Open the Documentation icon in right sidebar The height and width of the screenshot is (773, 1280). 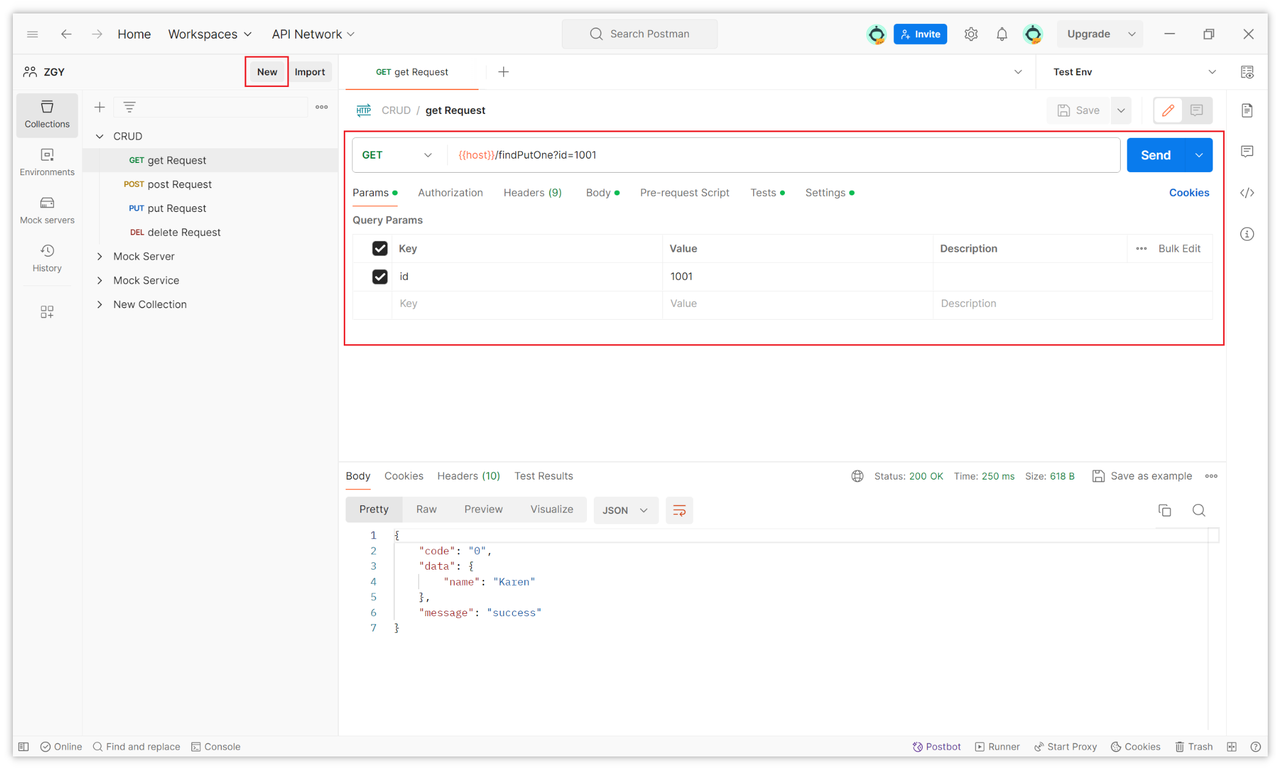click(x=1247, y=110)
